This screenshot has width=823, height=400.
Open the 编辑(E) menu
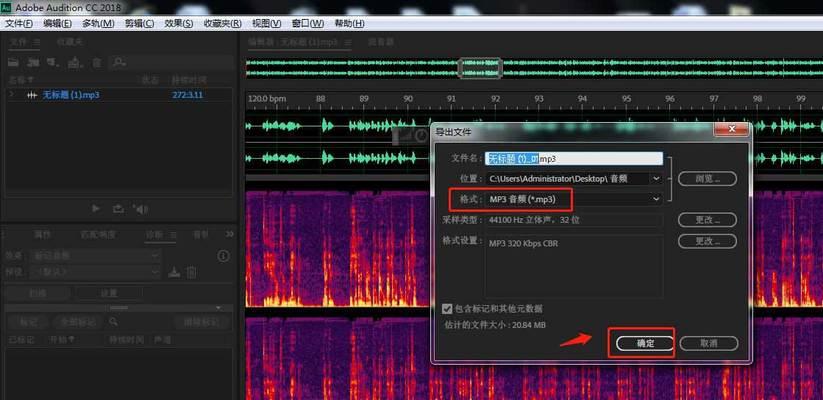coord(58,24)
